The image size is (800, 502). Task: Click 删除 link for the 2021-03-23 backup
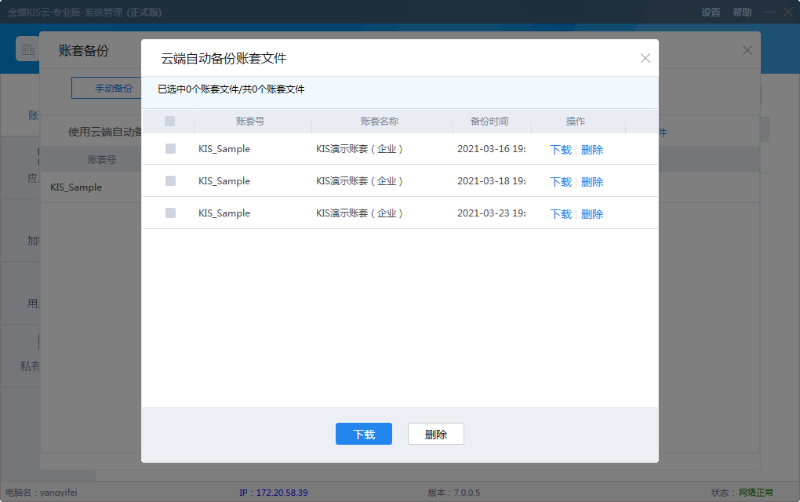pos(592,214)
